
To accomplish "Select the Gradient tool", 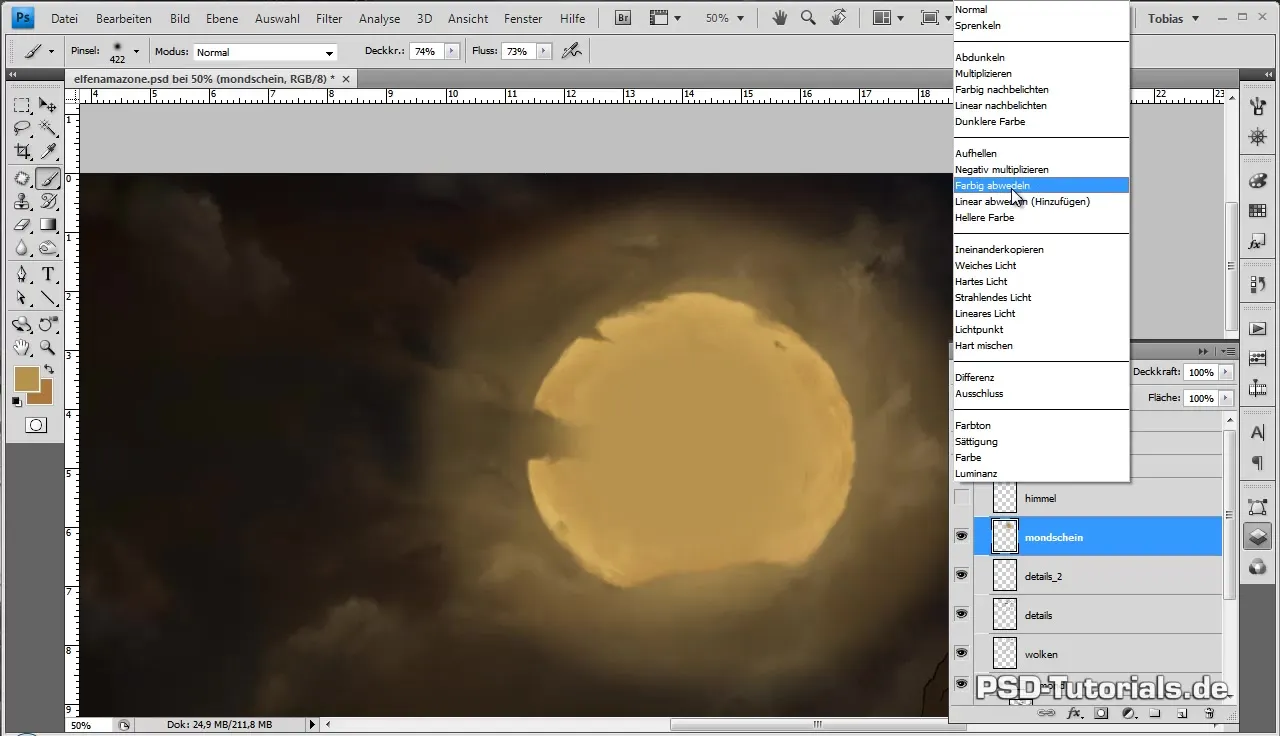I will coord(47,225).
